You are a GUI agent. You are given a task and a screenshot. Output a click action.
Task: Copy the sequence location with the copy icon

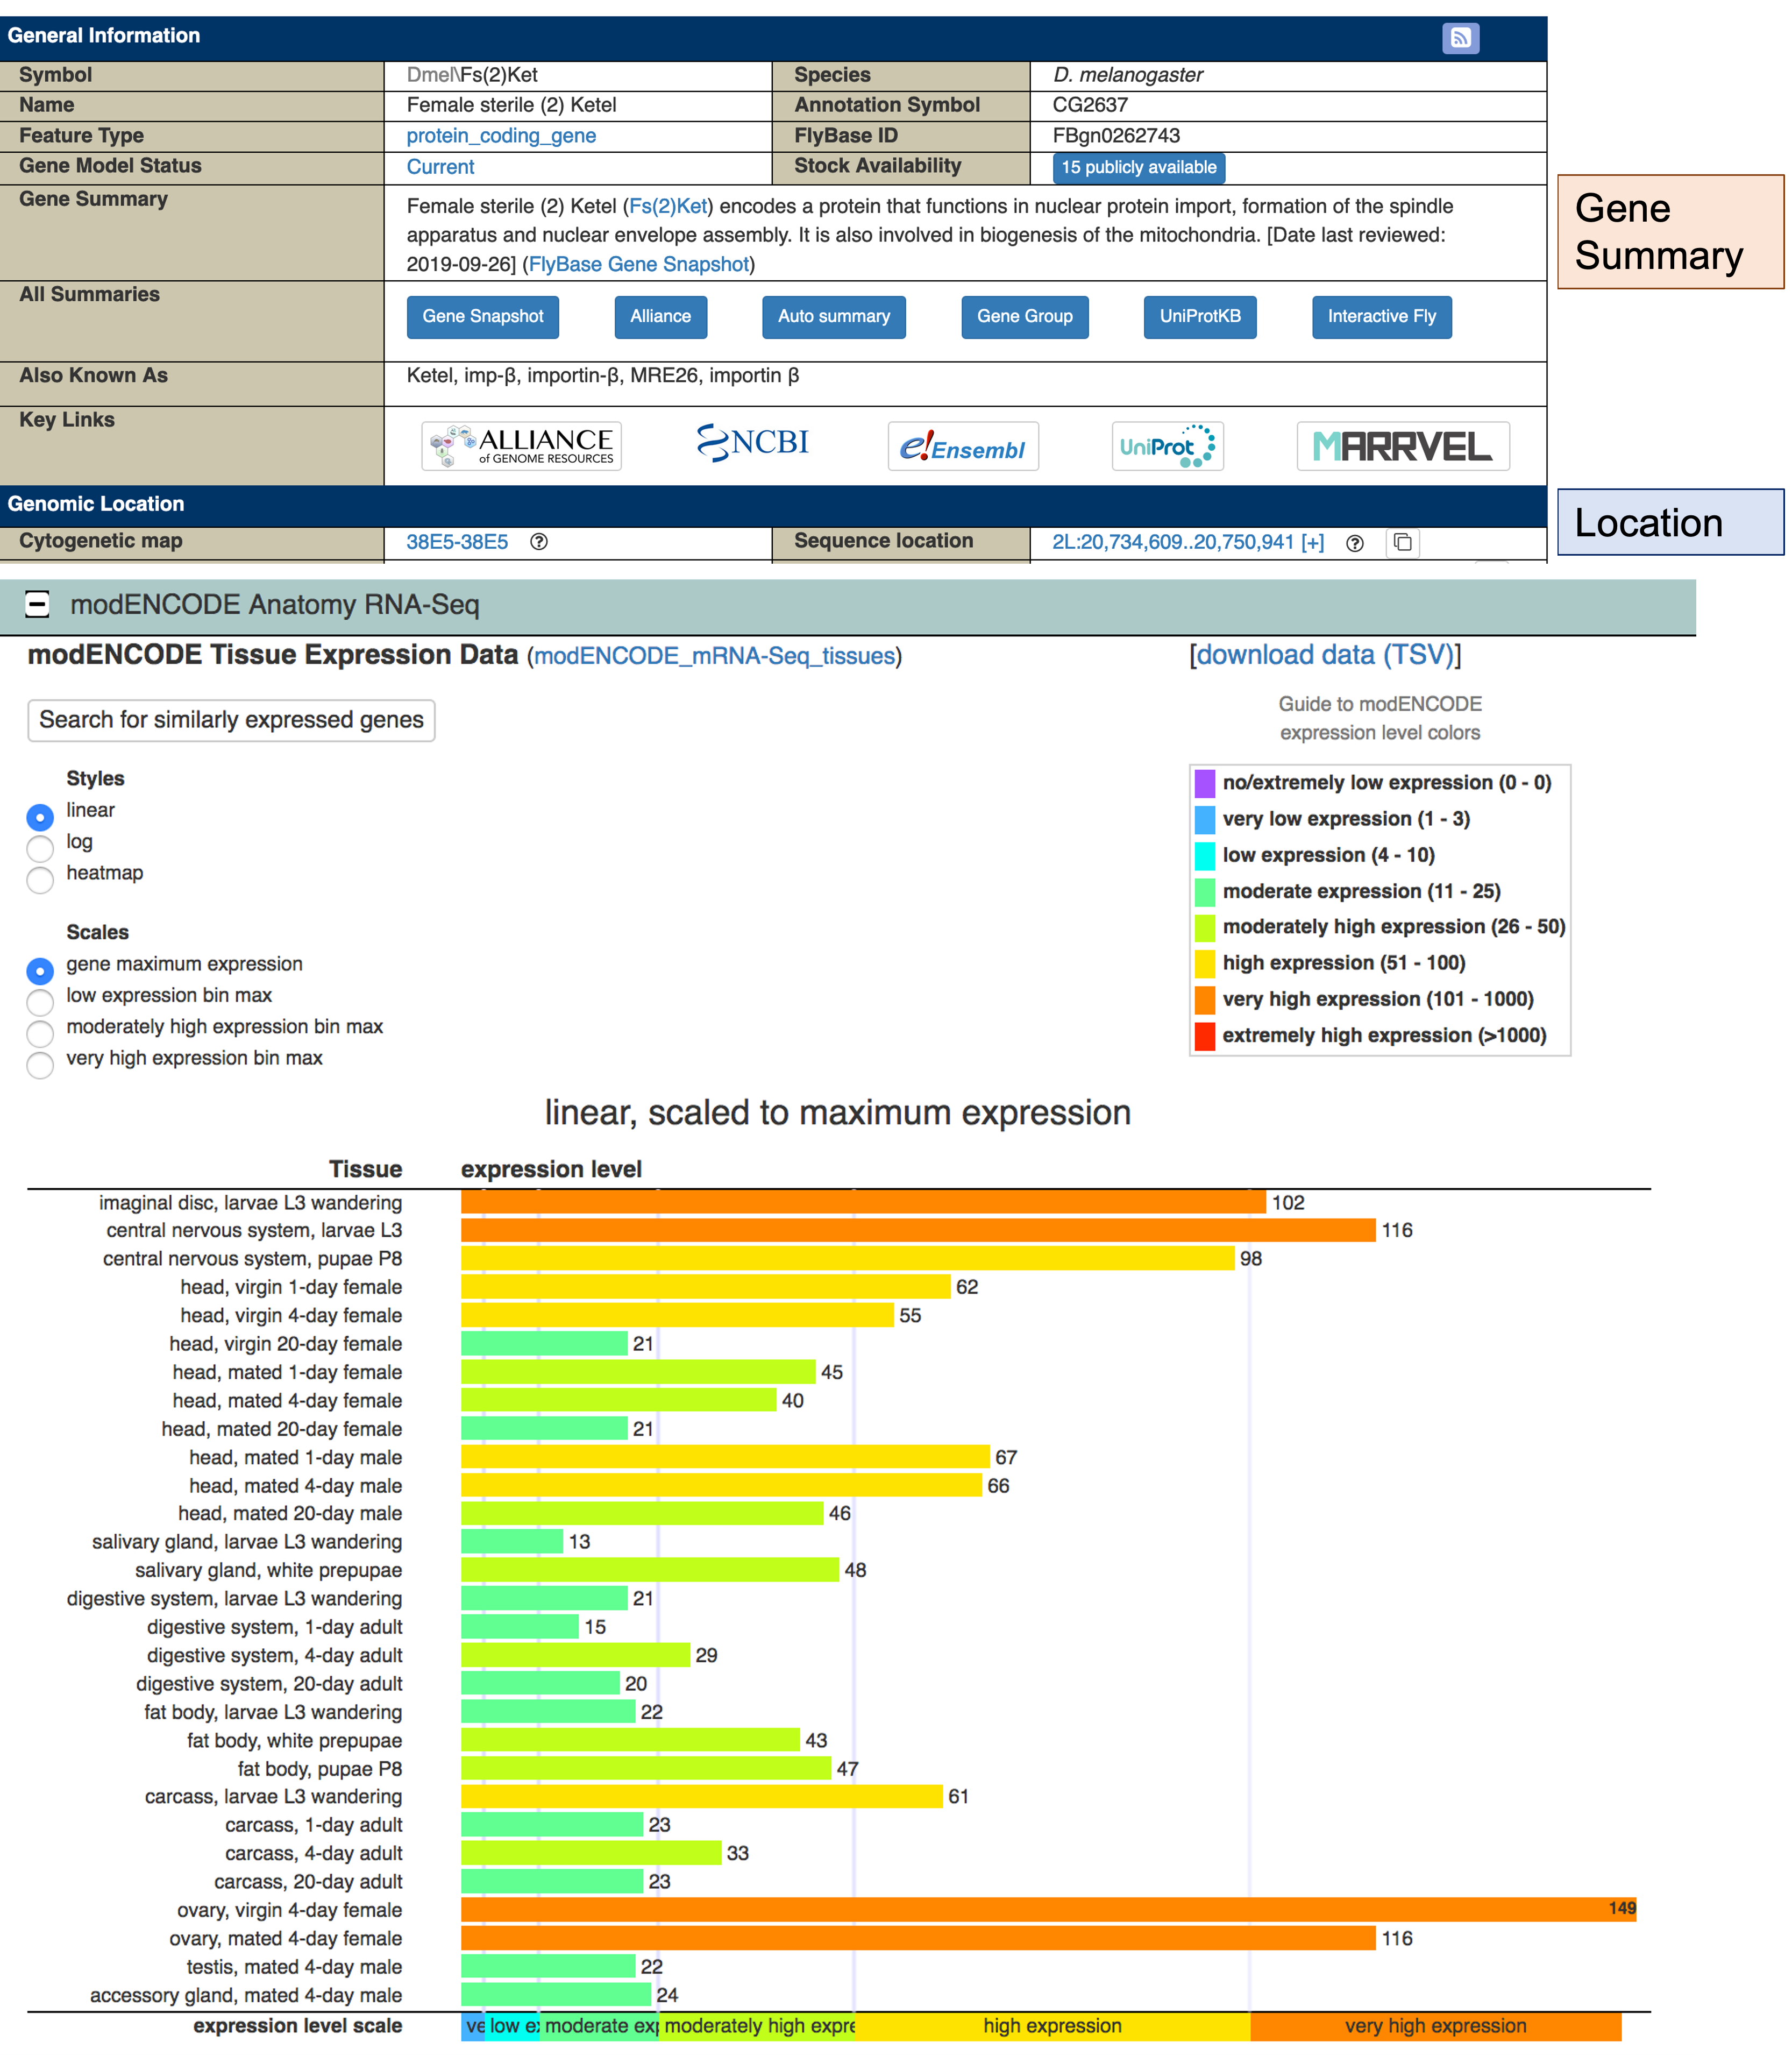pyautogui.click(x=1402, y=543)
